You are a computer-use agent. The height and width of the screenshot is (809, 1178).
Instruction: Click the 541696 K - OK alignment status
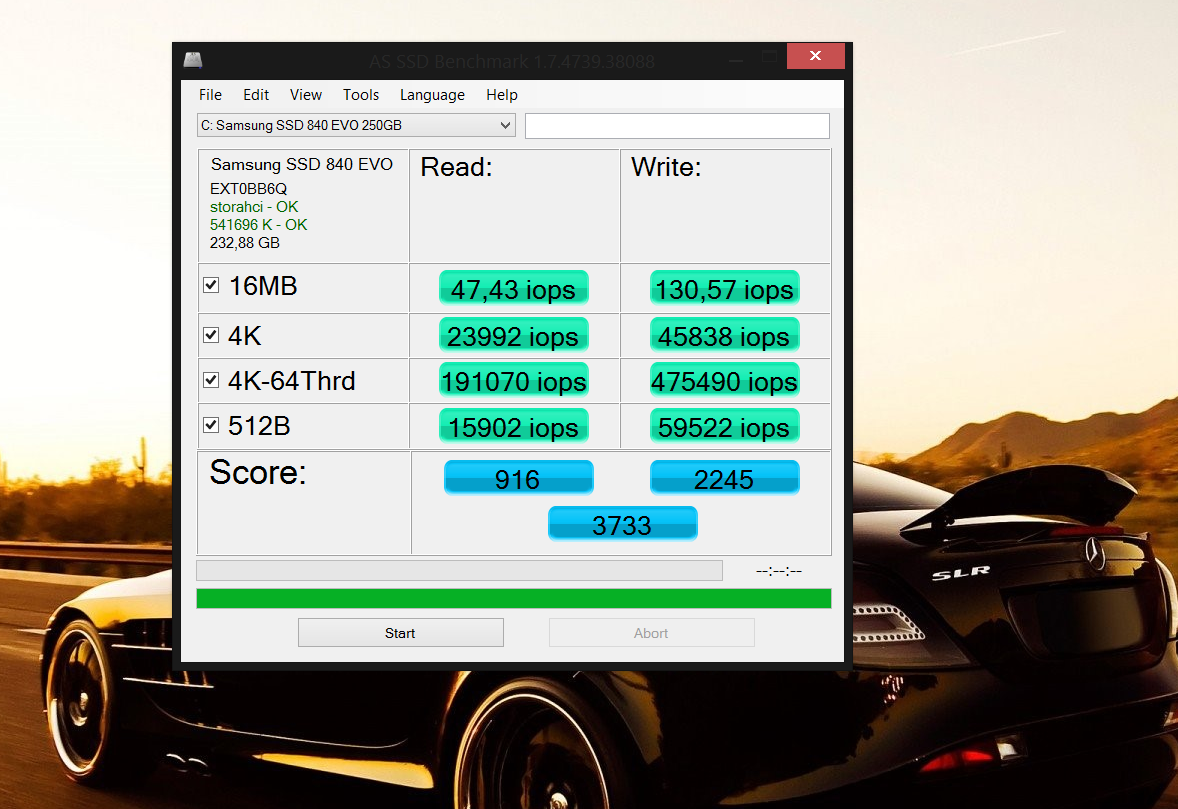point(258,225)
